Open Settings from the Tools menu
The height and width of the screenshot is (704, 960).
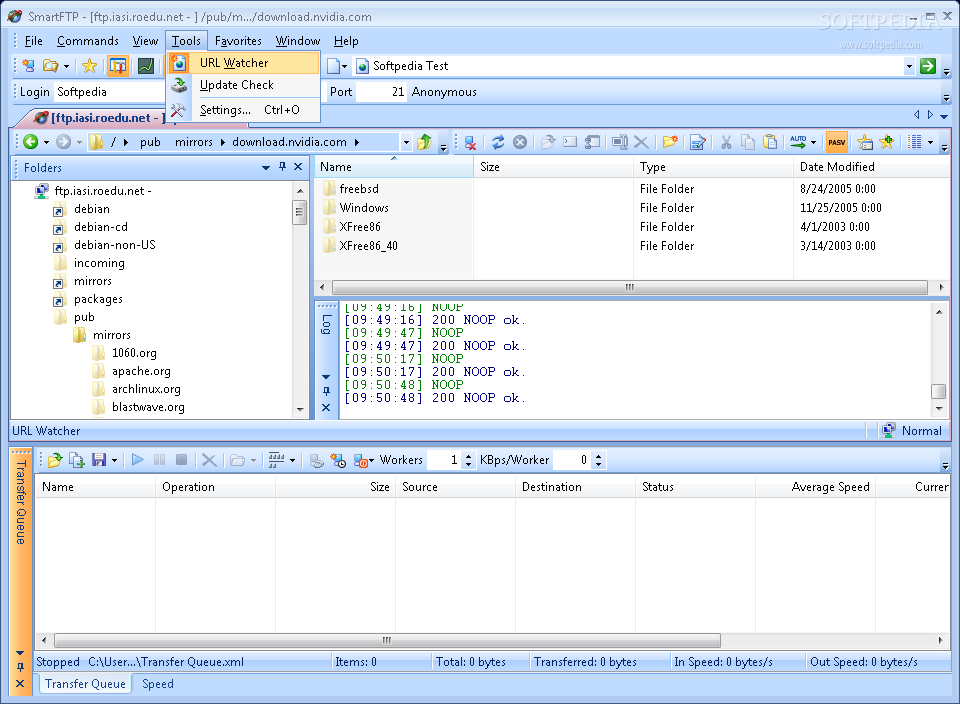tap(244, 110)
